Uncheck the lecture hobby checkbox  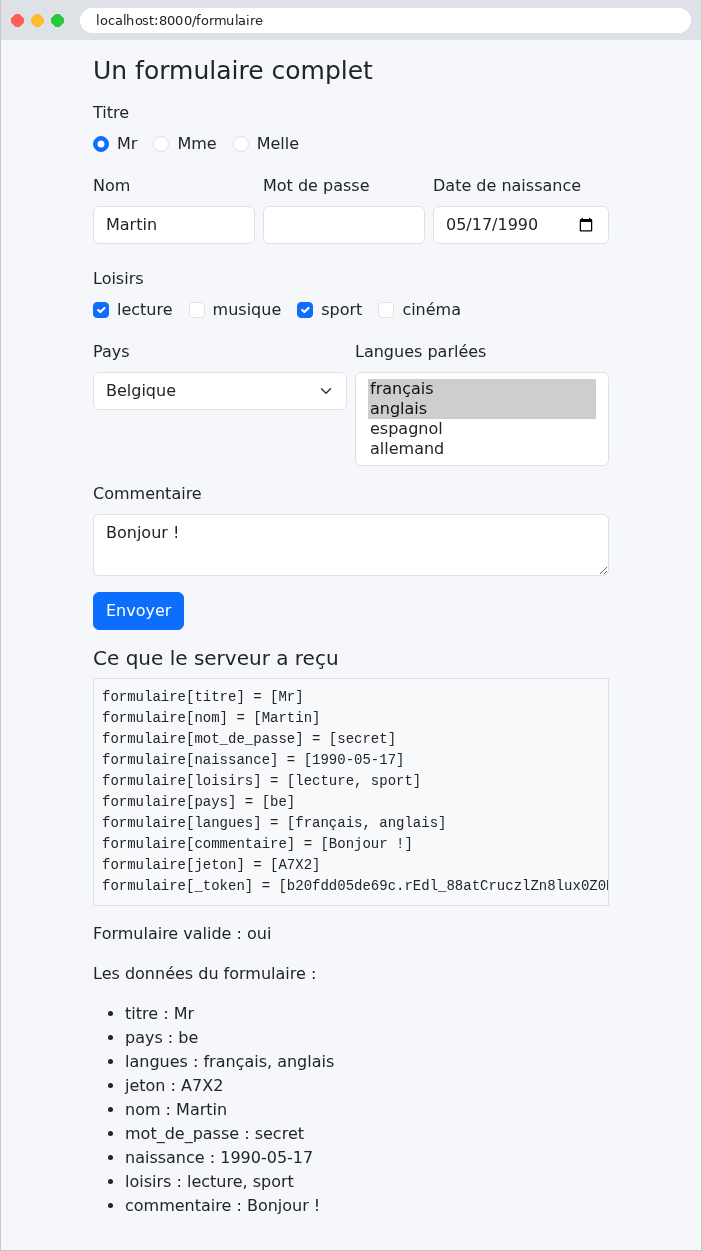[x=101, y=310]
